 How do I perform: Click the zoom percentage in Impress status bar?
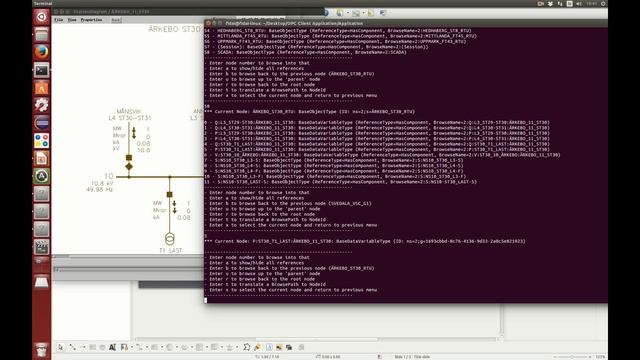600,357
